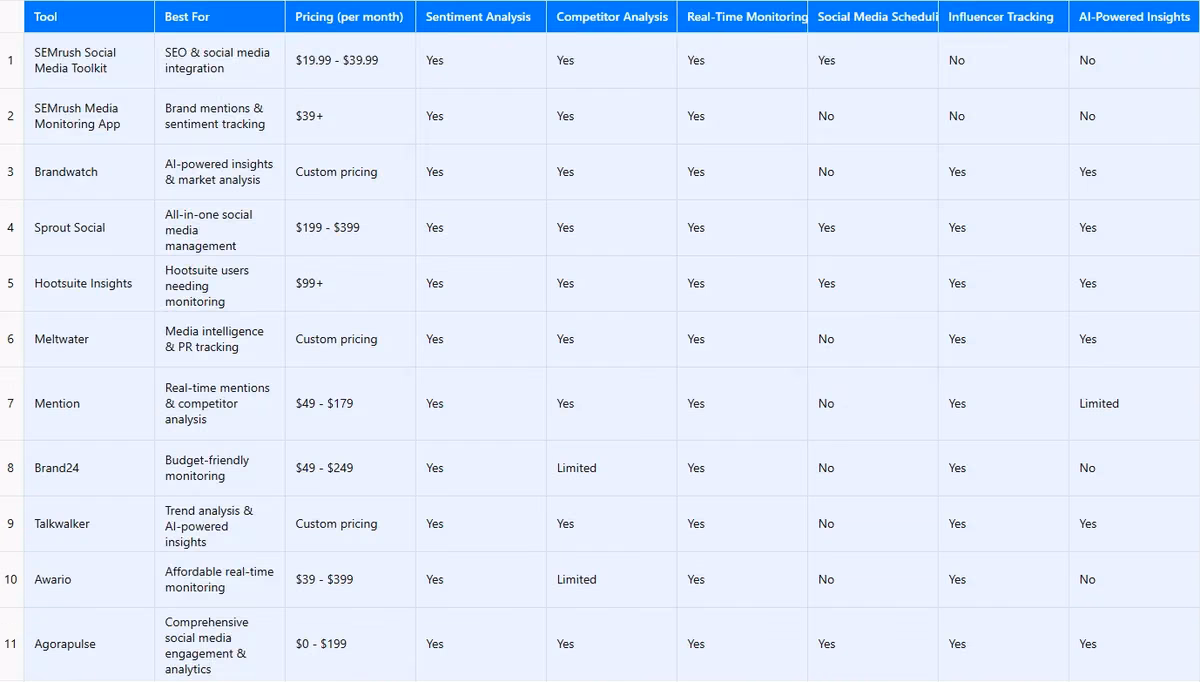Click the SEO & social media integration cell
The image size is (1200, 682).
click(220, 60)
